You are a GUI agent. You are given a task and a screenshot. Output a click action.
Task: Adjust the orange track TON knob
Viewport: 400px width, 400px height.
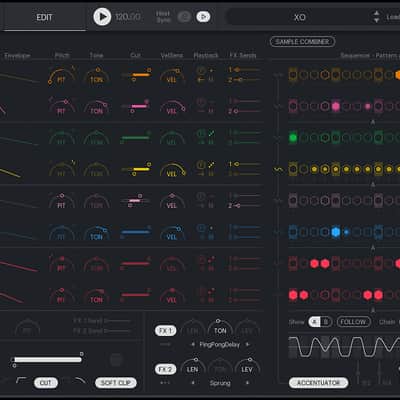pos(97,77)
